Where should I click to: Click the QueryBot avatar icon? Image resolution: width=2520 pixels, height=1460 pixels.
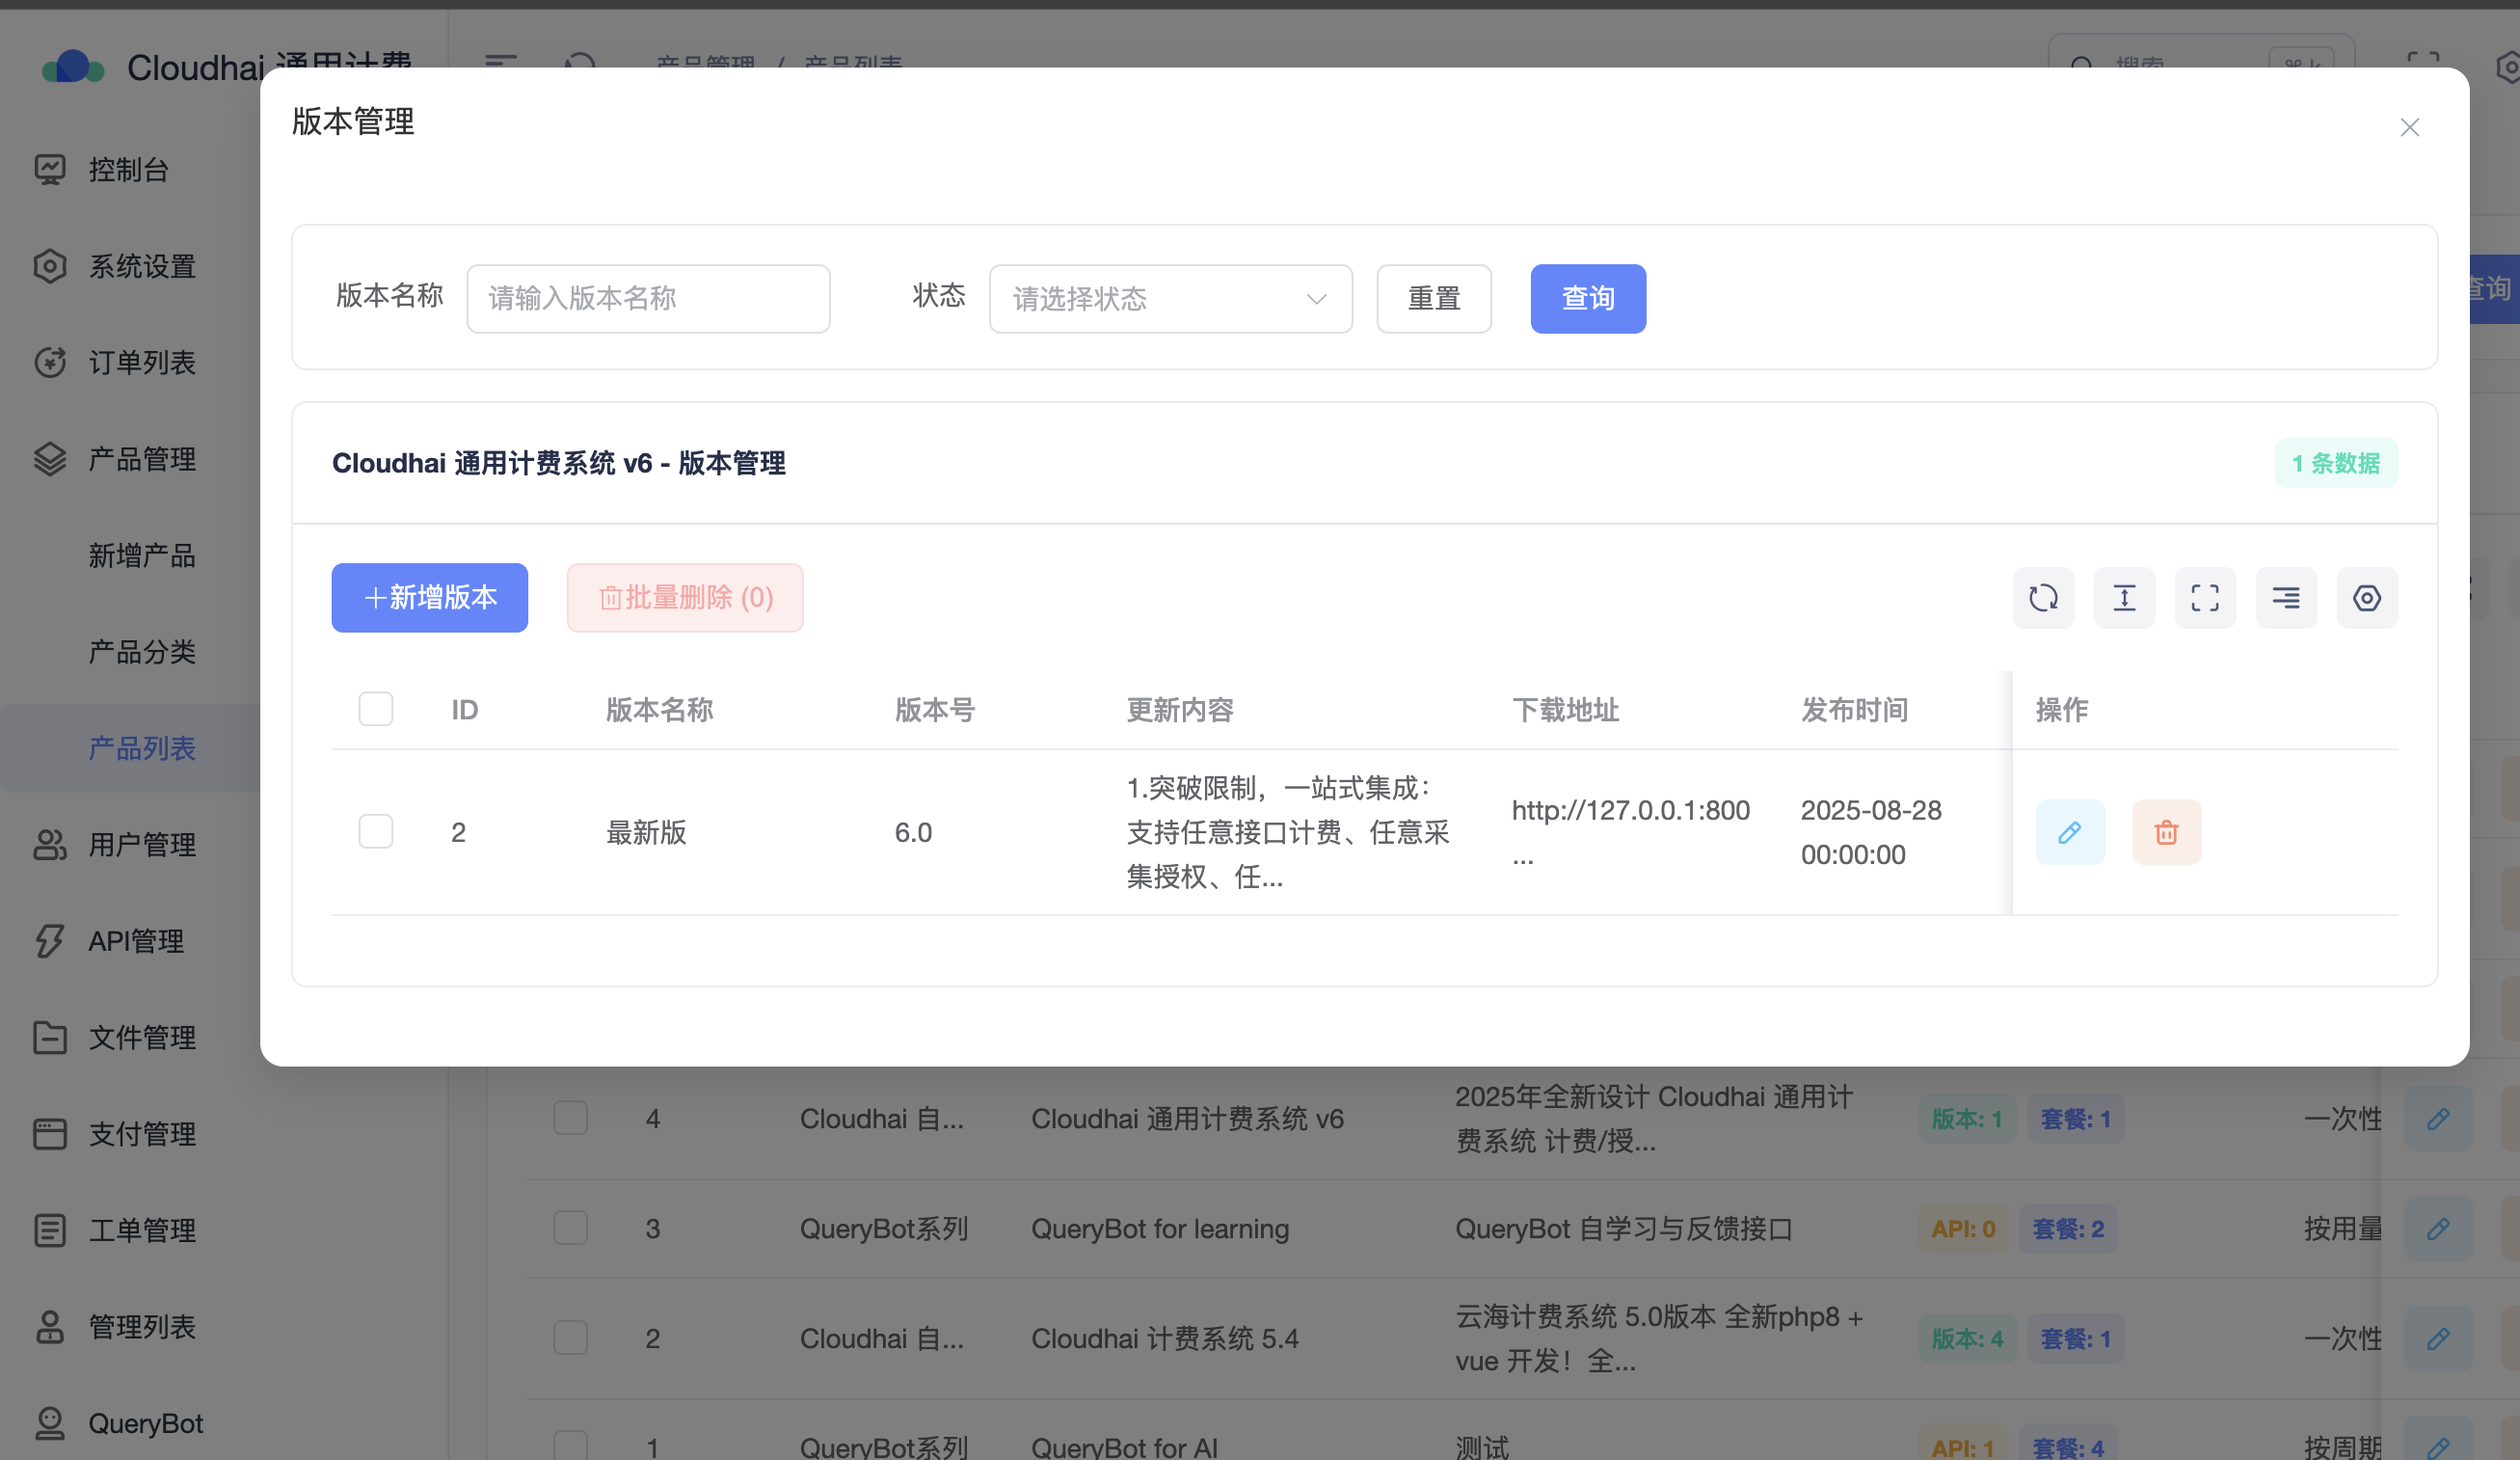click(49, 1423)
